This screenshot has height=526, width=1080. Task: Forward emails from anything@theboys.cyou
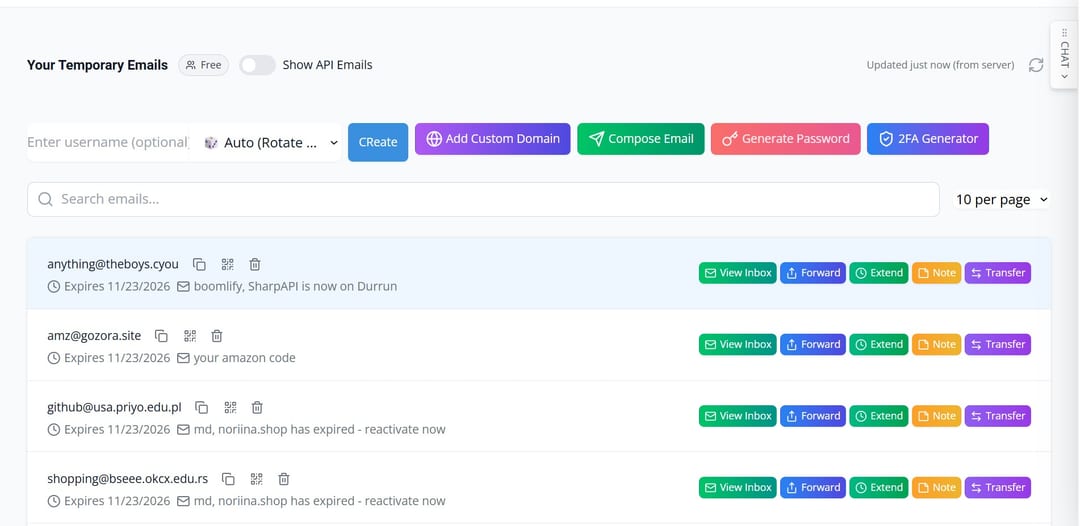point(813,273)
